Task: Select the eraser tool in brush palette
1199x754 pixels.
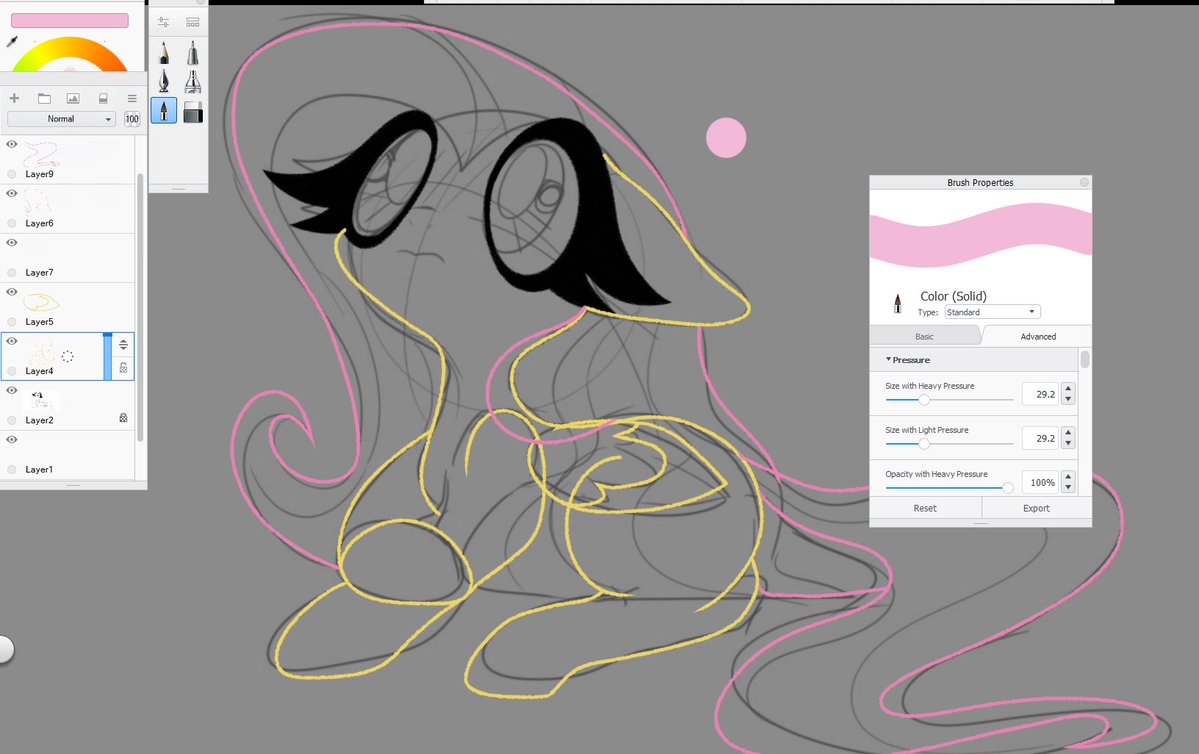Action: 193,112
